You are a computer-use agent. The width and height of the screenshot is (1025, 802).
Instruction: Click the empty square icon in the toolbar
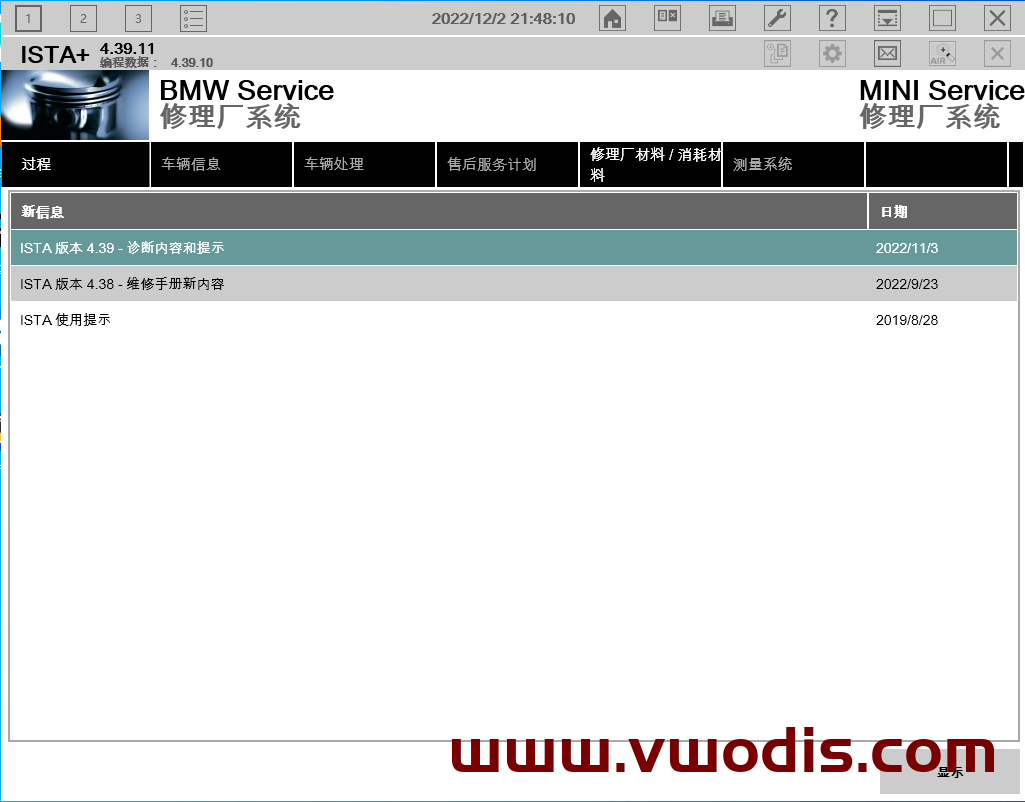tap(941, 17)
